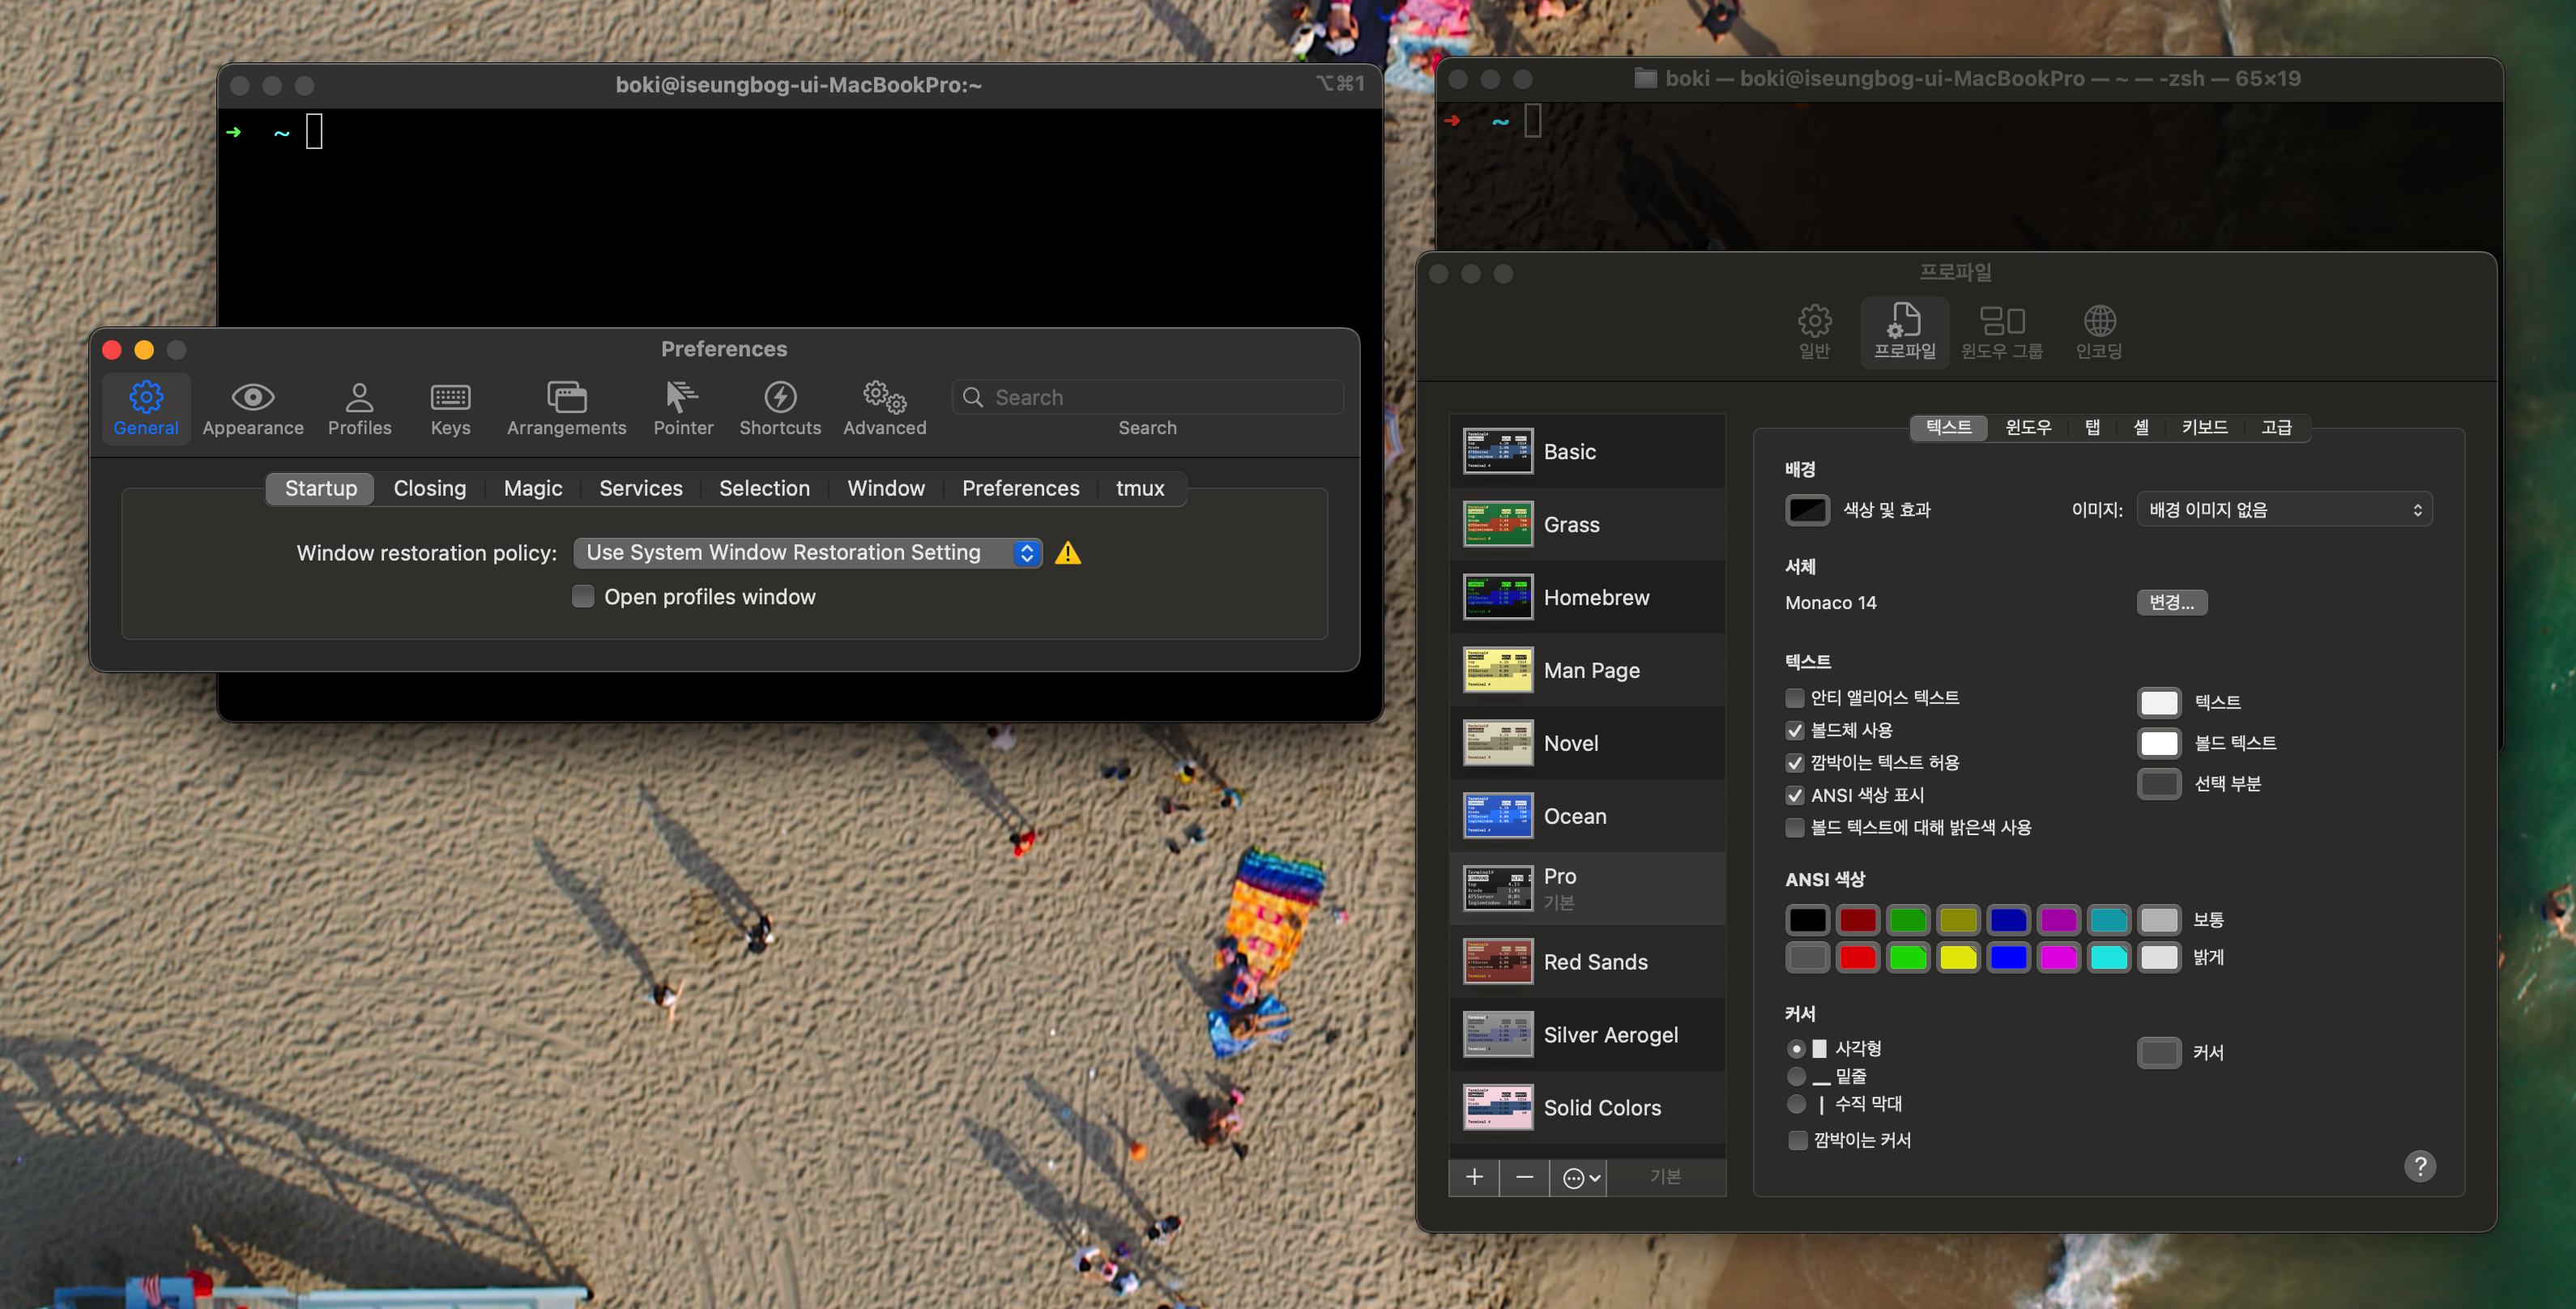
Task: Enable Open profiles window checkbox
Action: pos(583,597)
